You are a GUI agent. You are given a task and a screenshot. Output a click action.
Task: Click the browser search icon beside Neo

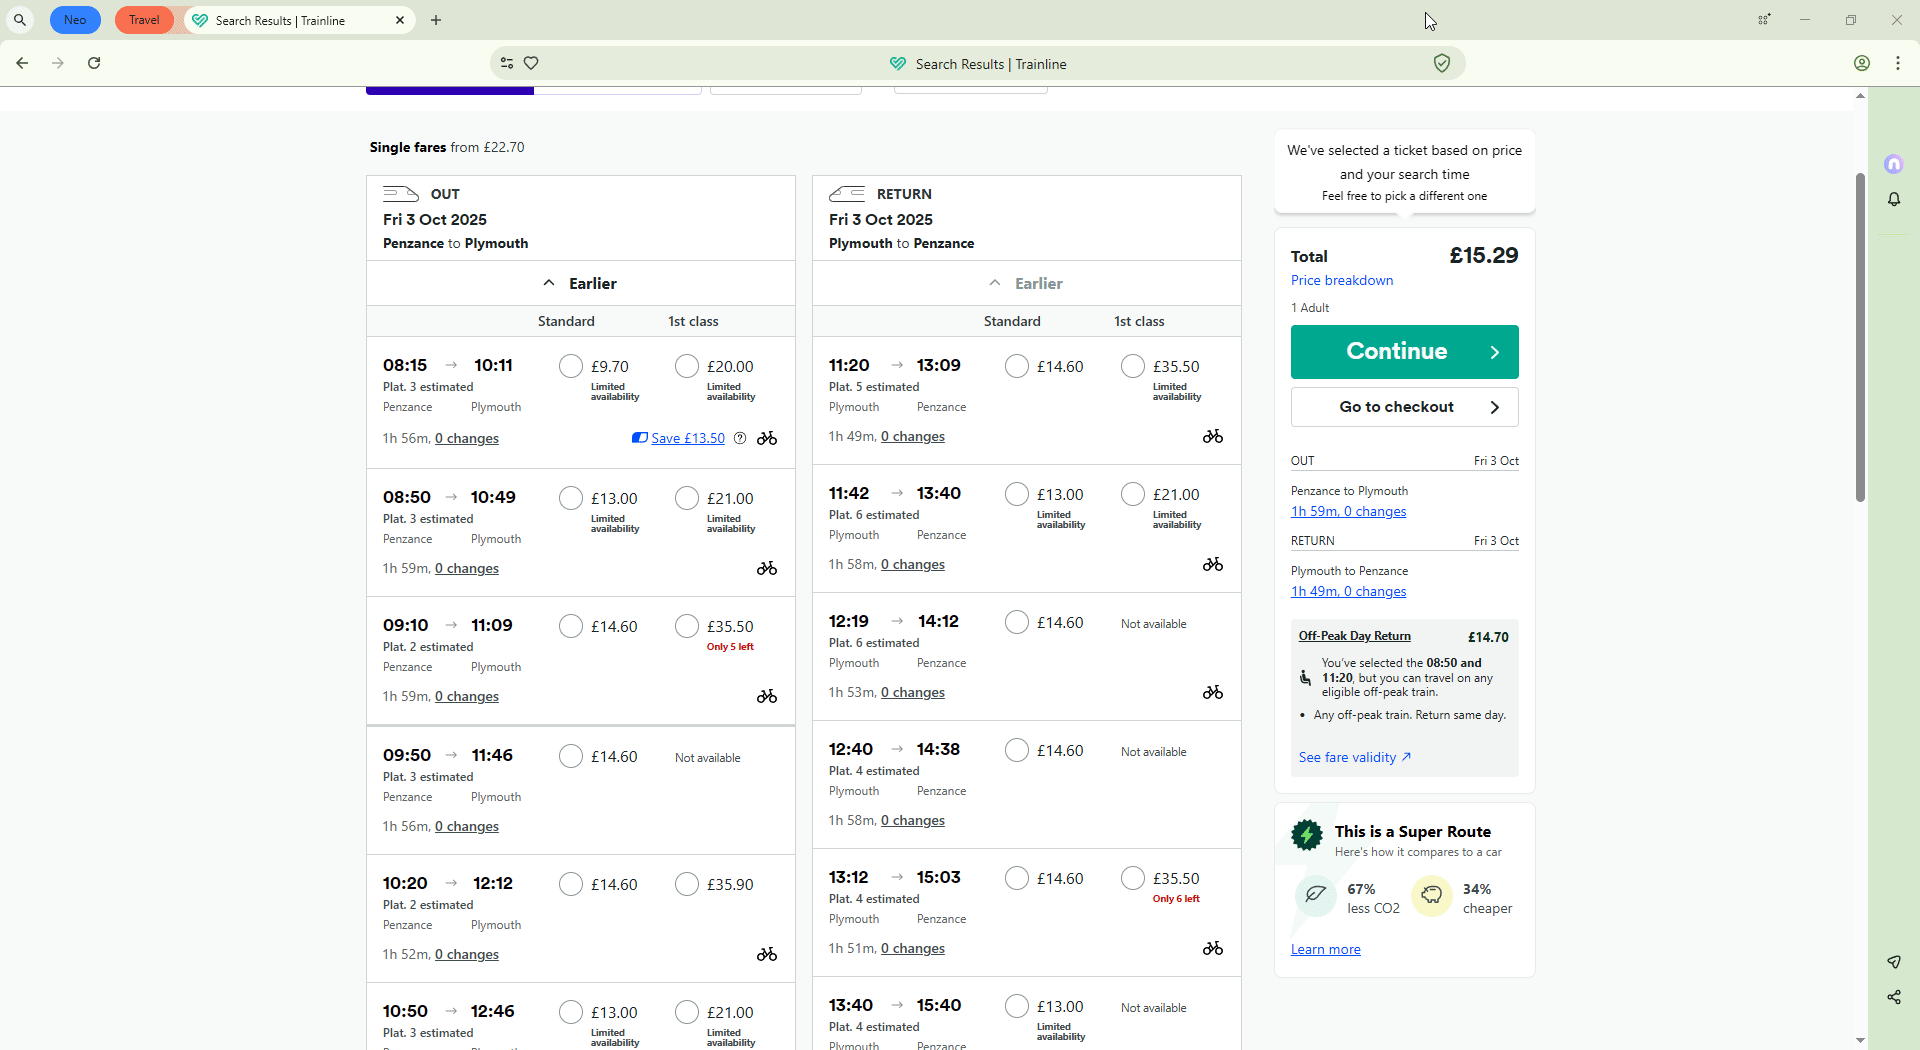(20, 20)
